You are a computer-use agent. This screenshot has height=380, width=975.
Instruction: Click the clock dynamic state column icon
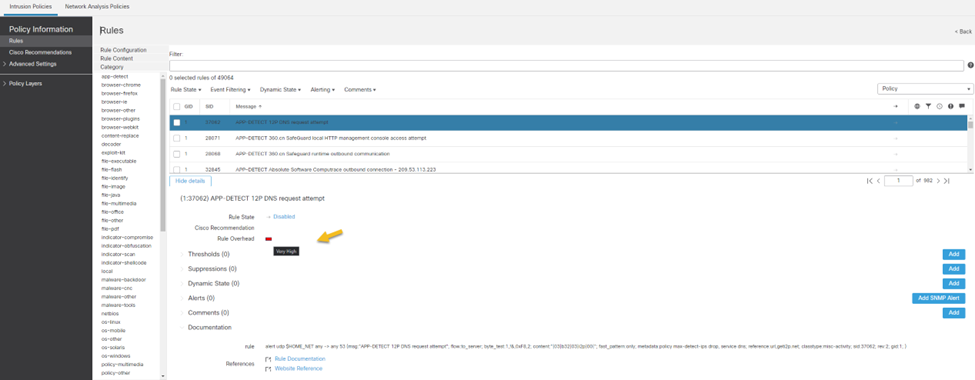tap(940, 106)
